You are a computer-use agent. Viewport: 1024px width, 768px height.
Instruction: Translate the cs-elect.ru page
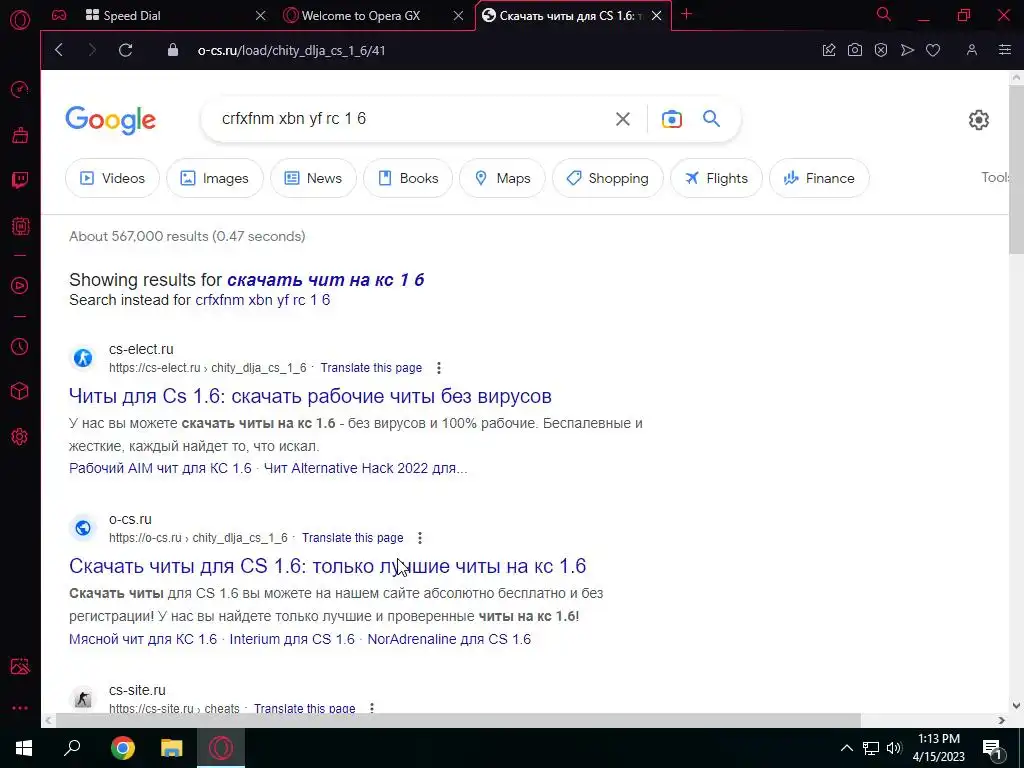[371, 368]
